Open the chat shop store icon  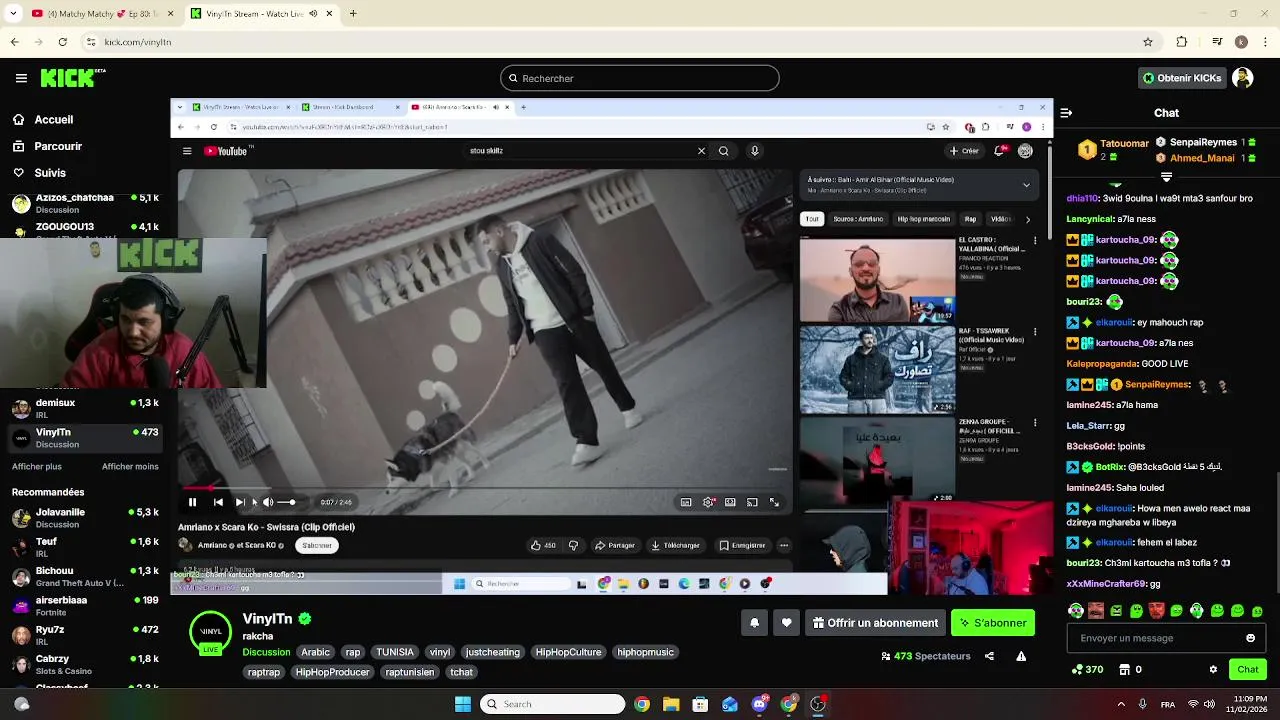1124,669
